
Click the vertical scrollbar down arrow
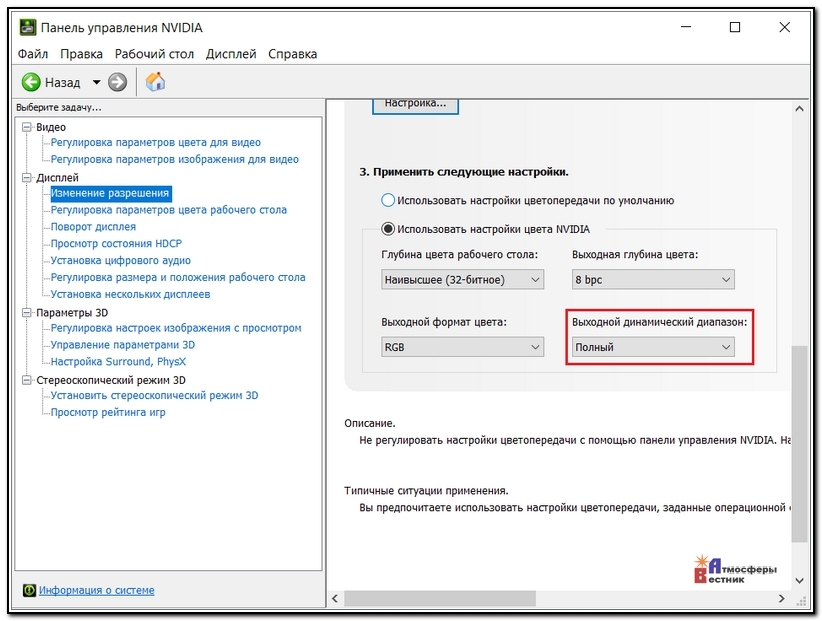tap(799, 580)
